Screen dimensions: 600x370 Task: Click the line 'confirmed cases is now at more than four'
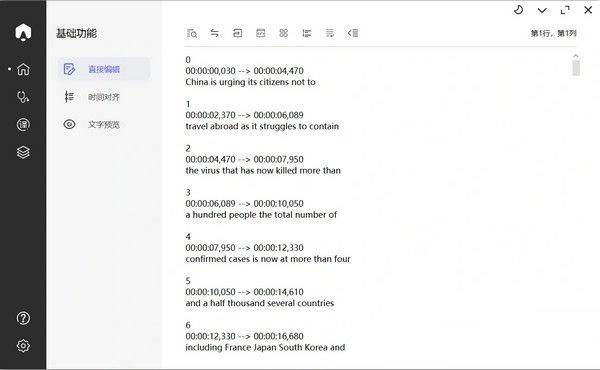tap(268, 259)
